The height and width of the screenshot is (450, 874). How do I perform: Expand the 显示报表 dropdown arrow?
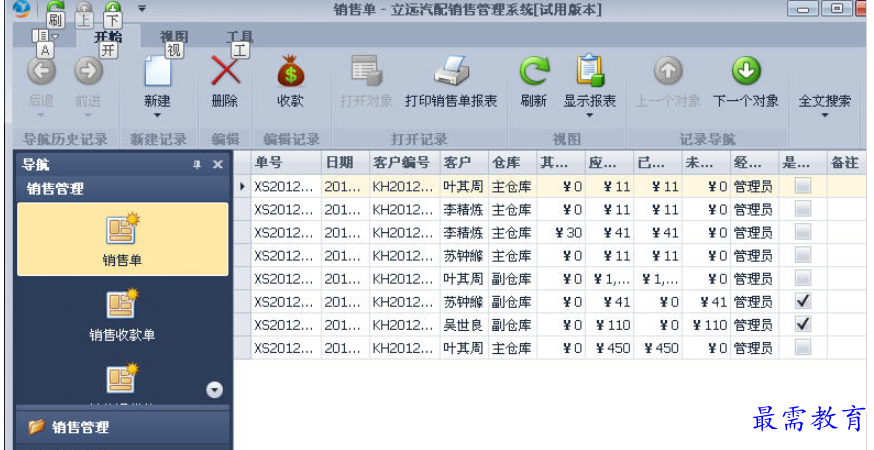click(590, 115)
